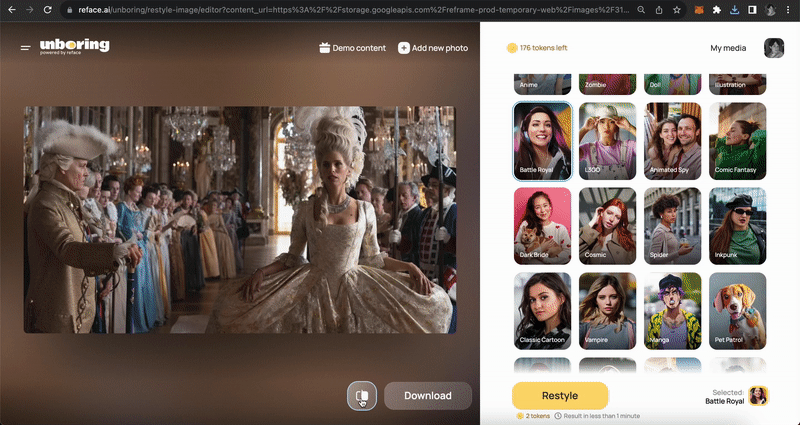This screenshot has height=425, width=800.
Task: Select the Vampire style
Action: 607,311
